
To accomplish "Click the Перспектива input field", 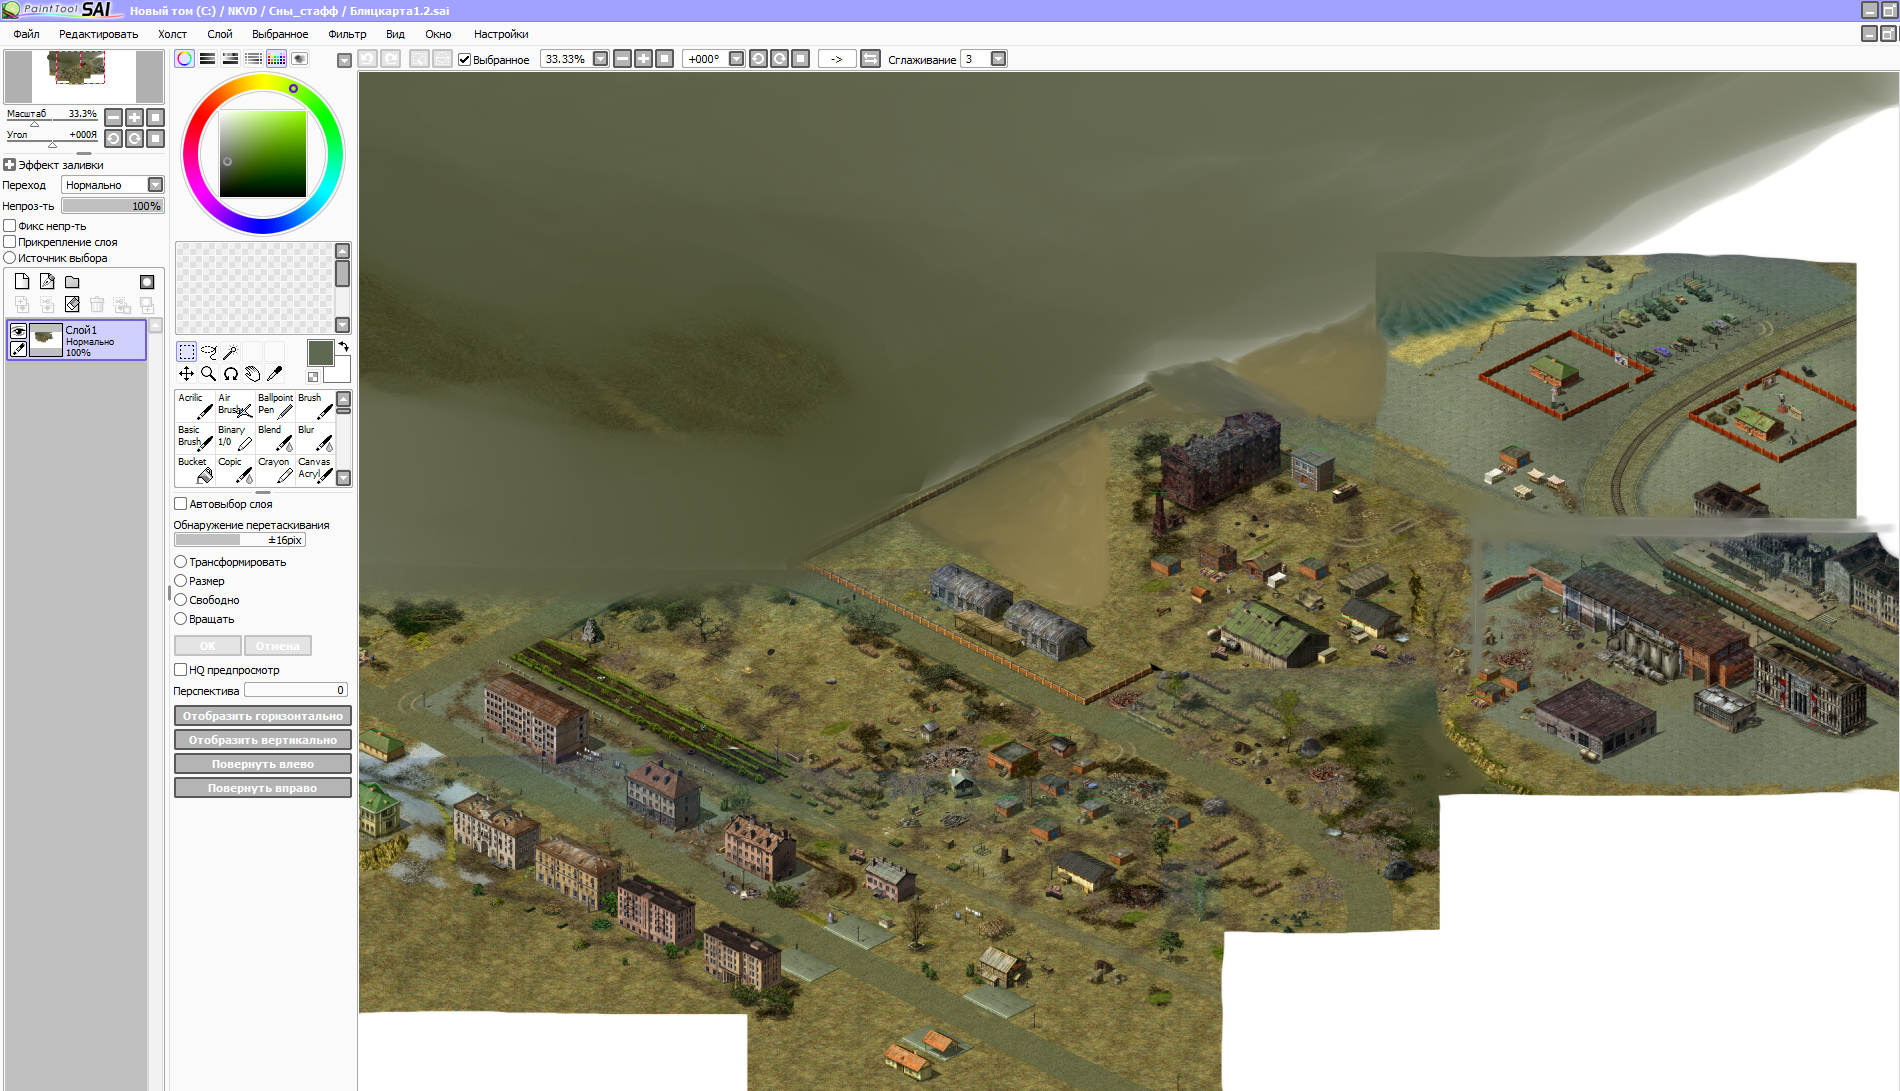I will 296,690.
